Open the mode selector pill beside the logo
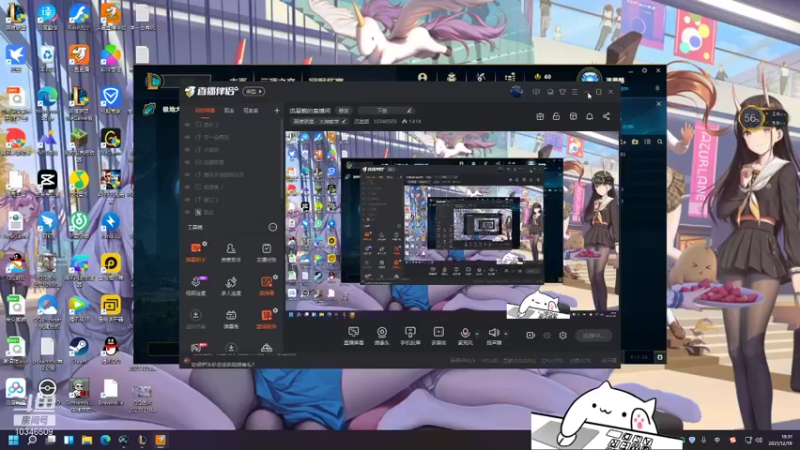Screen dimensions: 800x450 (254, 92)
